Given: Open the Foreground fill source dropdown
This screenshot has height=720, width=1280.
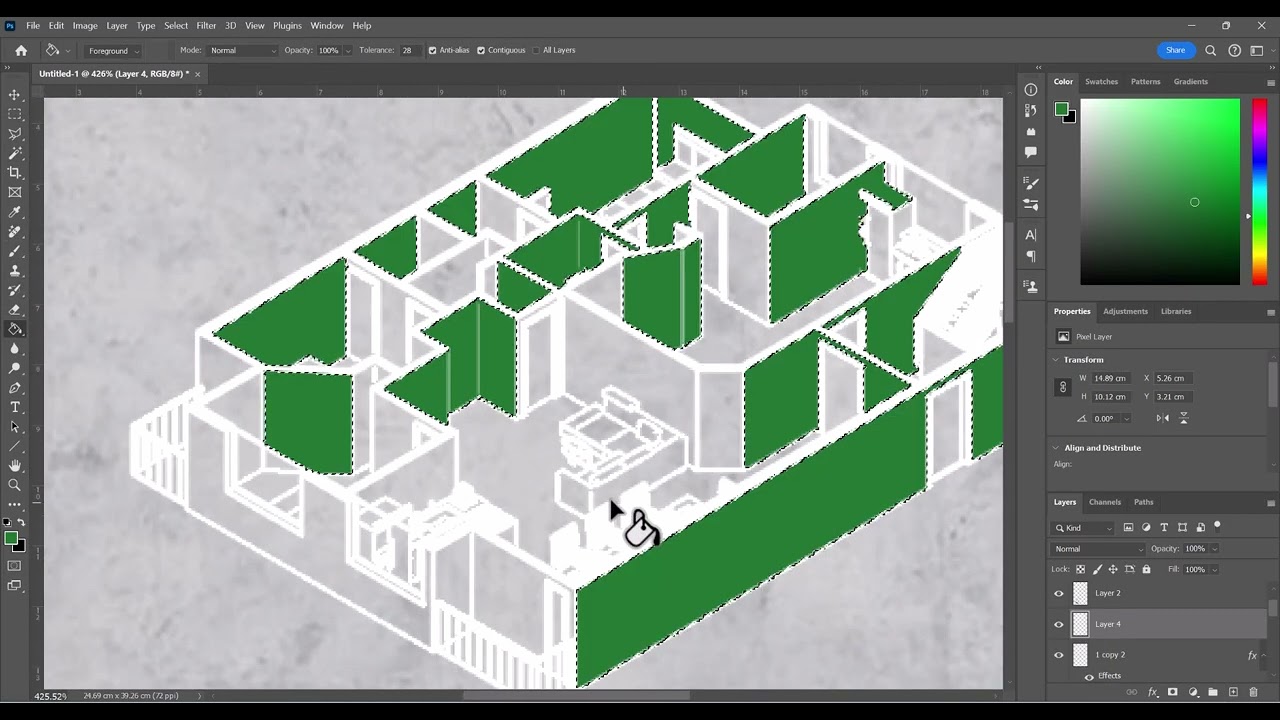Looking at the screenshot, I should (112, 50).
